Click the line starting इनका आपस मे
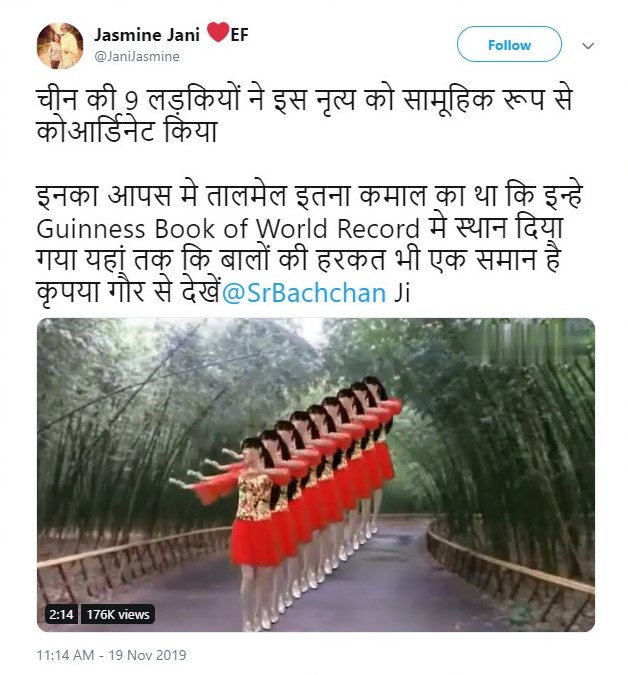Image resolution: width=628 pixels, height=675 pixels. (x=309, y=196)
